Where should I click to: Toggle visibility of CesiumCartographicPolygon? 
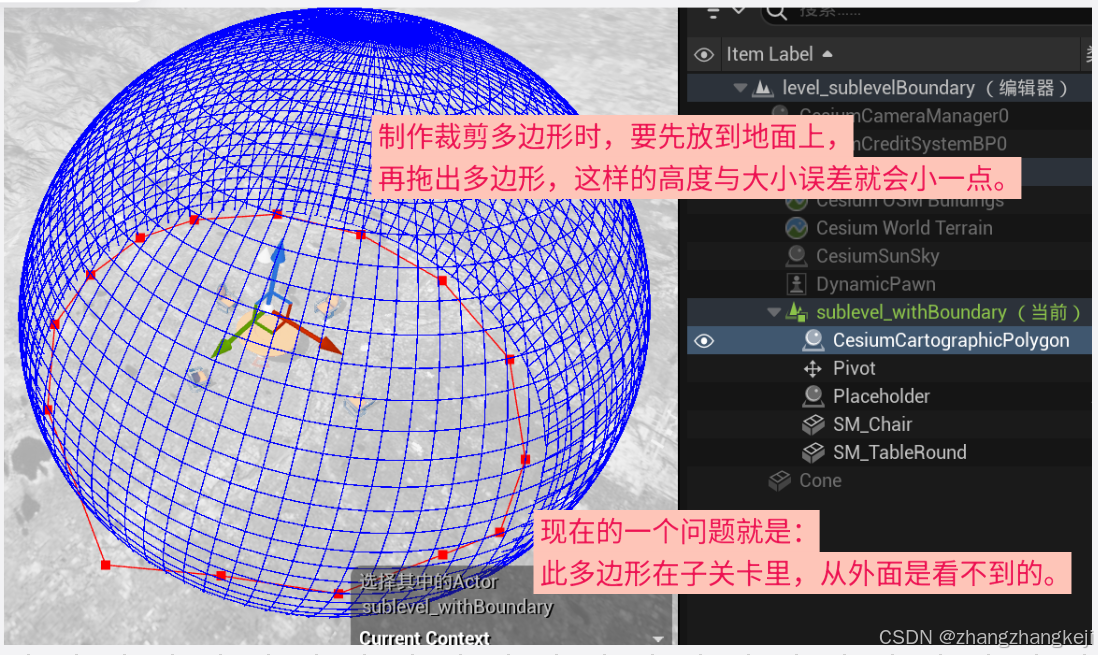pyautogui.click(x=704, y=340)
